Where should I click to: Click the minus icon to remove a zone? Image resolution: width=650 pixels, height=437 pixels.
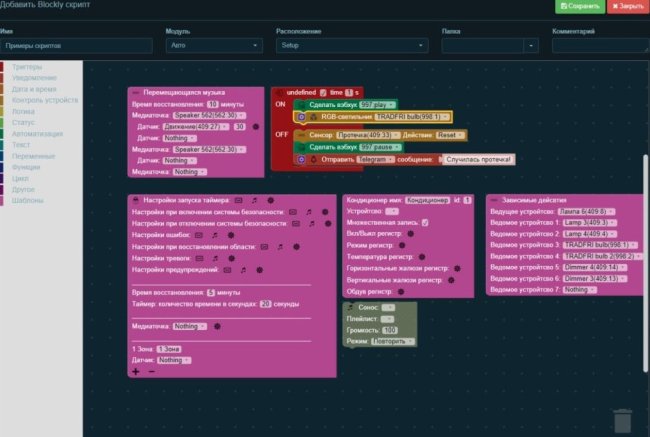click(152, 372)
